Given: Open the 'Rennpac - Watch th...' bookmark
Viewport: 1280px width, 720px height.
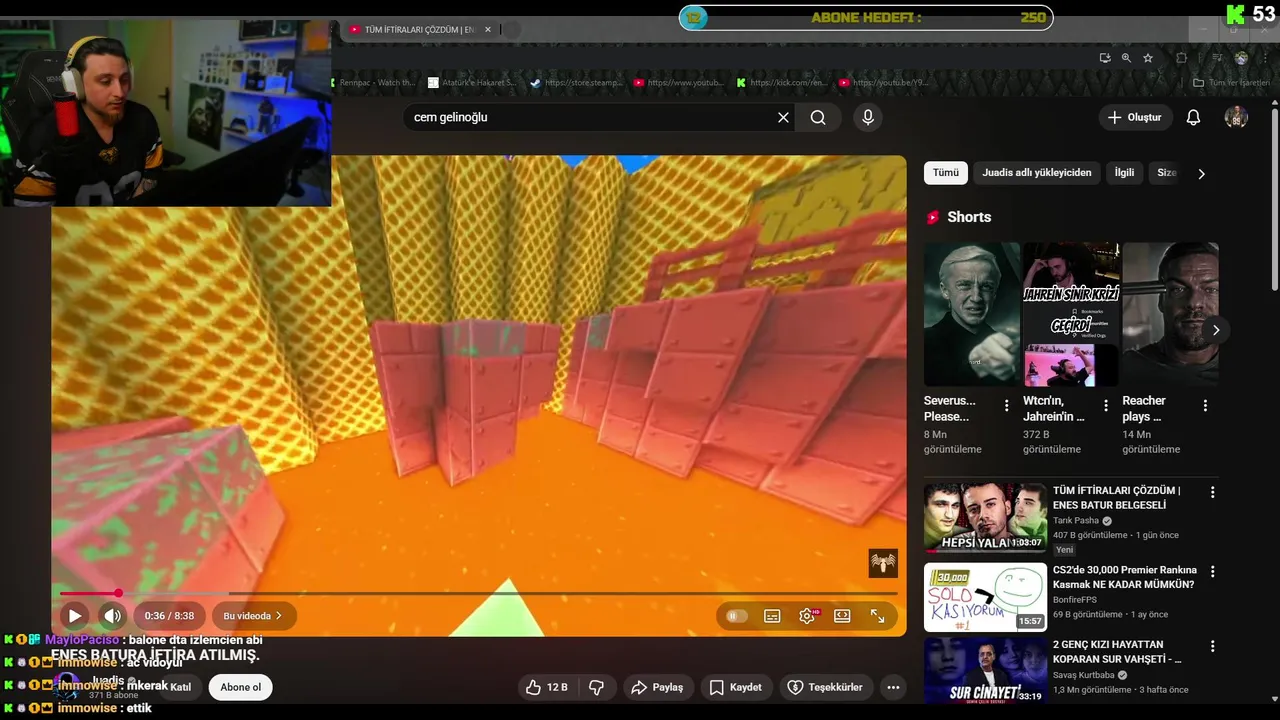Looking at the screenshot, I should pyautogui.click(x=372, y=83).
